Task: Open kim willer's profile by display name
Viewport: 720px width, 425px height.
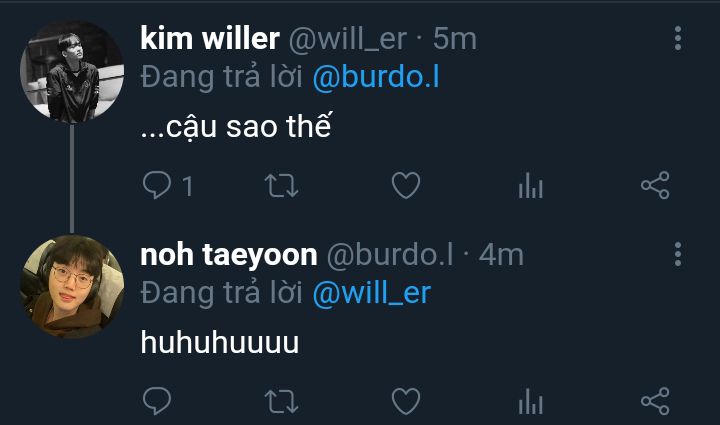Action: click(x=210, y=38)
